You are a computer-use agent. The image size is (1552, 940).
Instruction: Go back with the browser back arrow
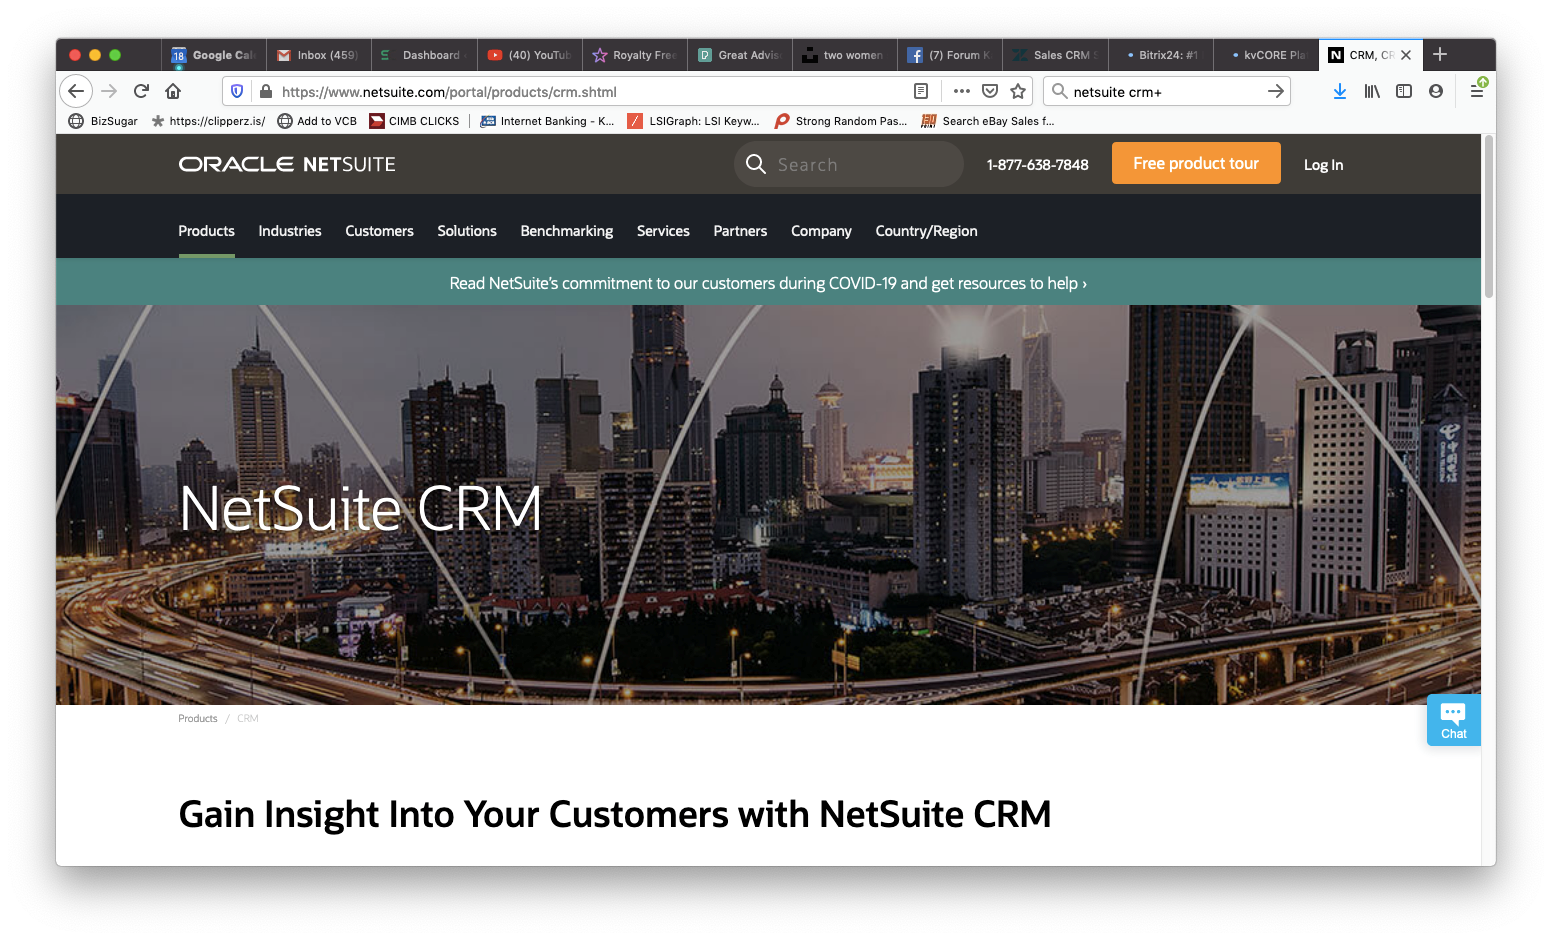[76, 91]
